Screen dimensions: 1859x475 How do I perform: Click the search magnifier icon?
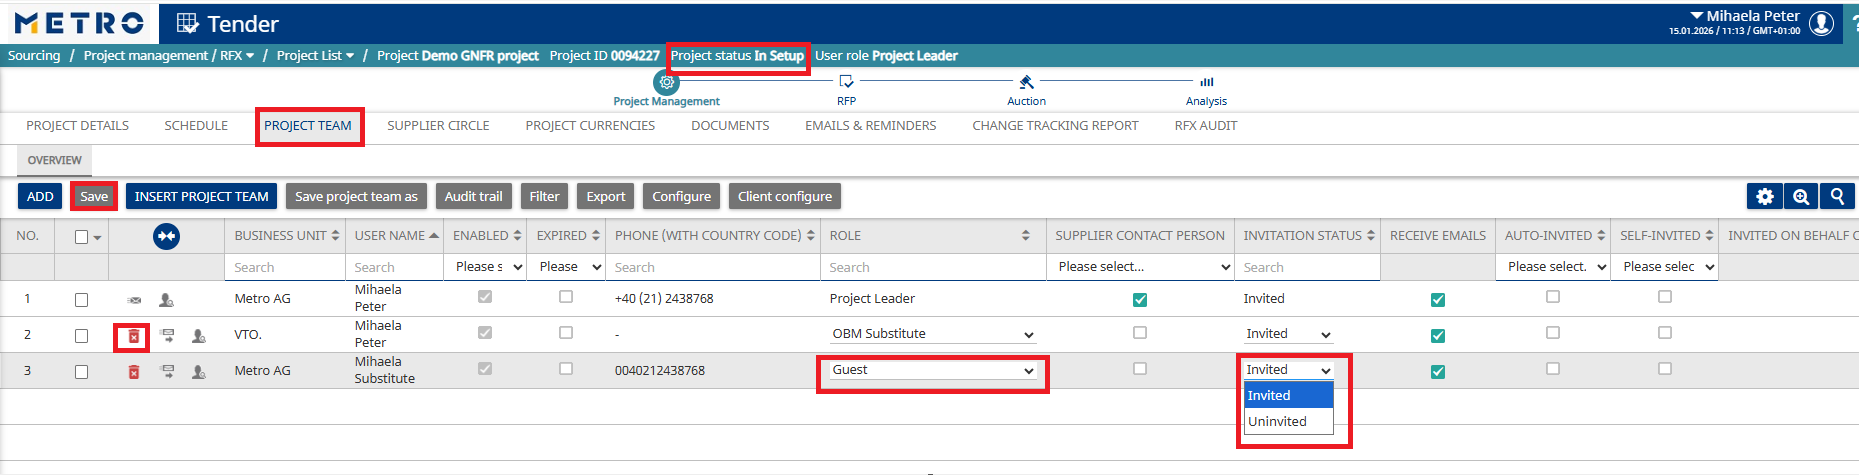tap(1837, 196)
